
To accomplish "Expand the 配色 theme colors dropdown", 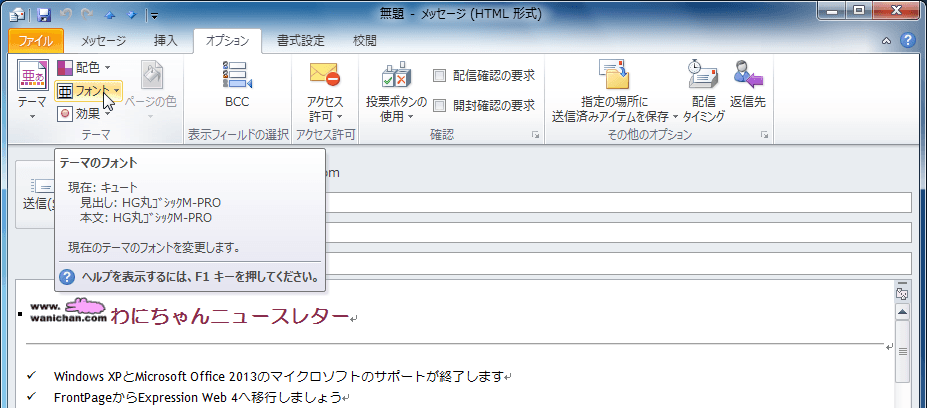I will [x=83, y=69].
